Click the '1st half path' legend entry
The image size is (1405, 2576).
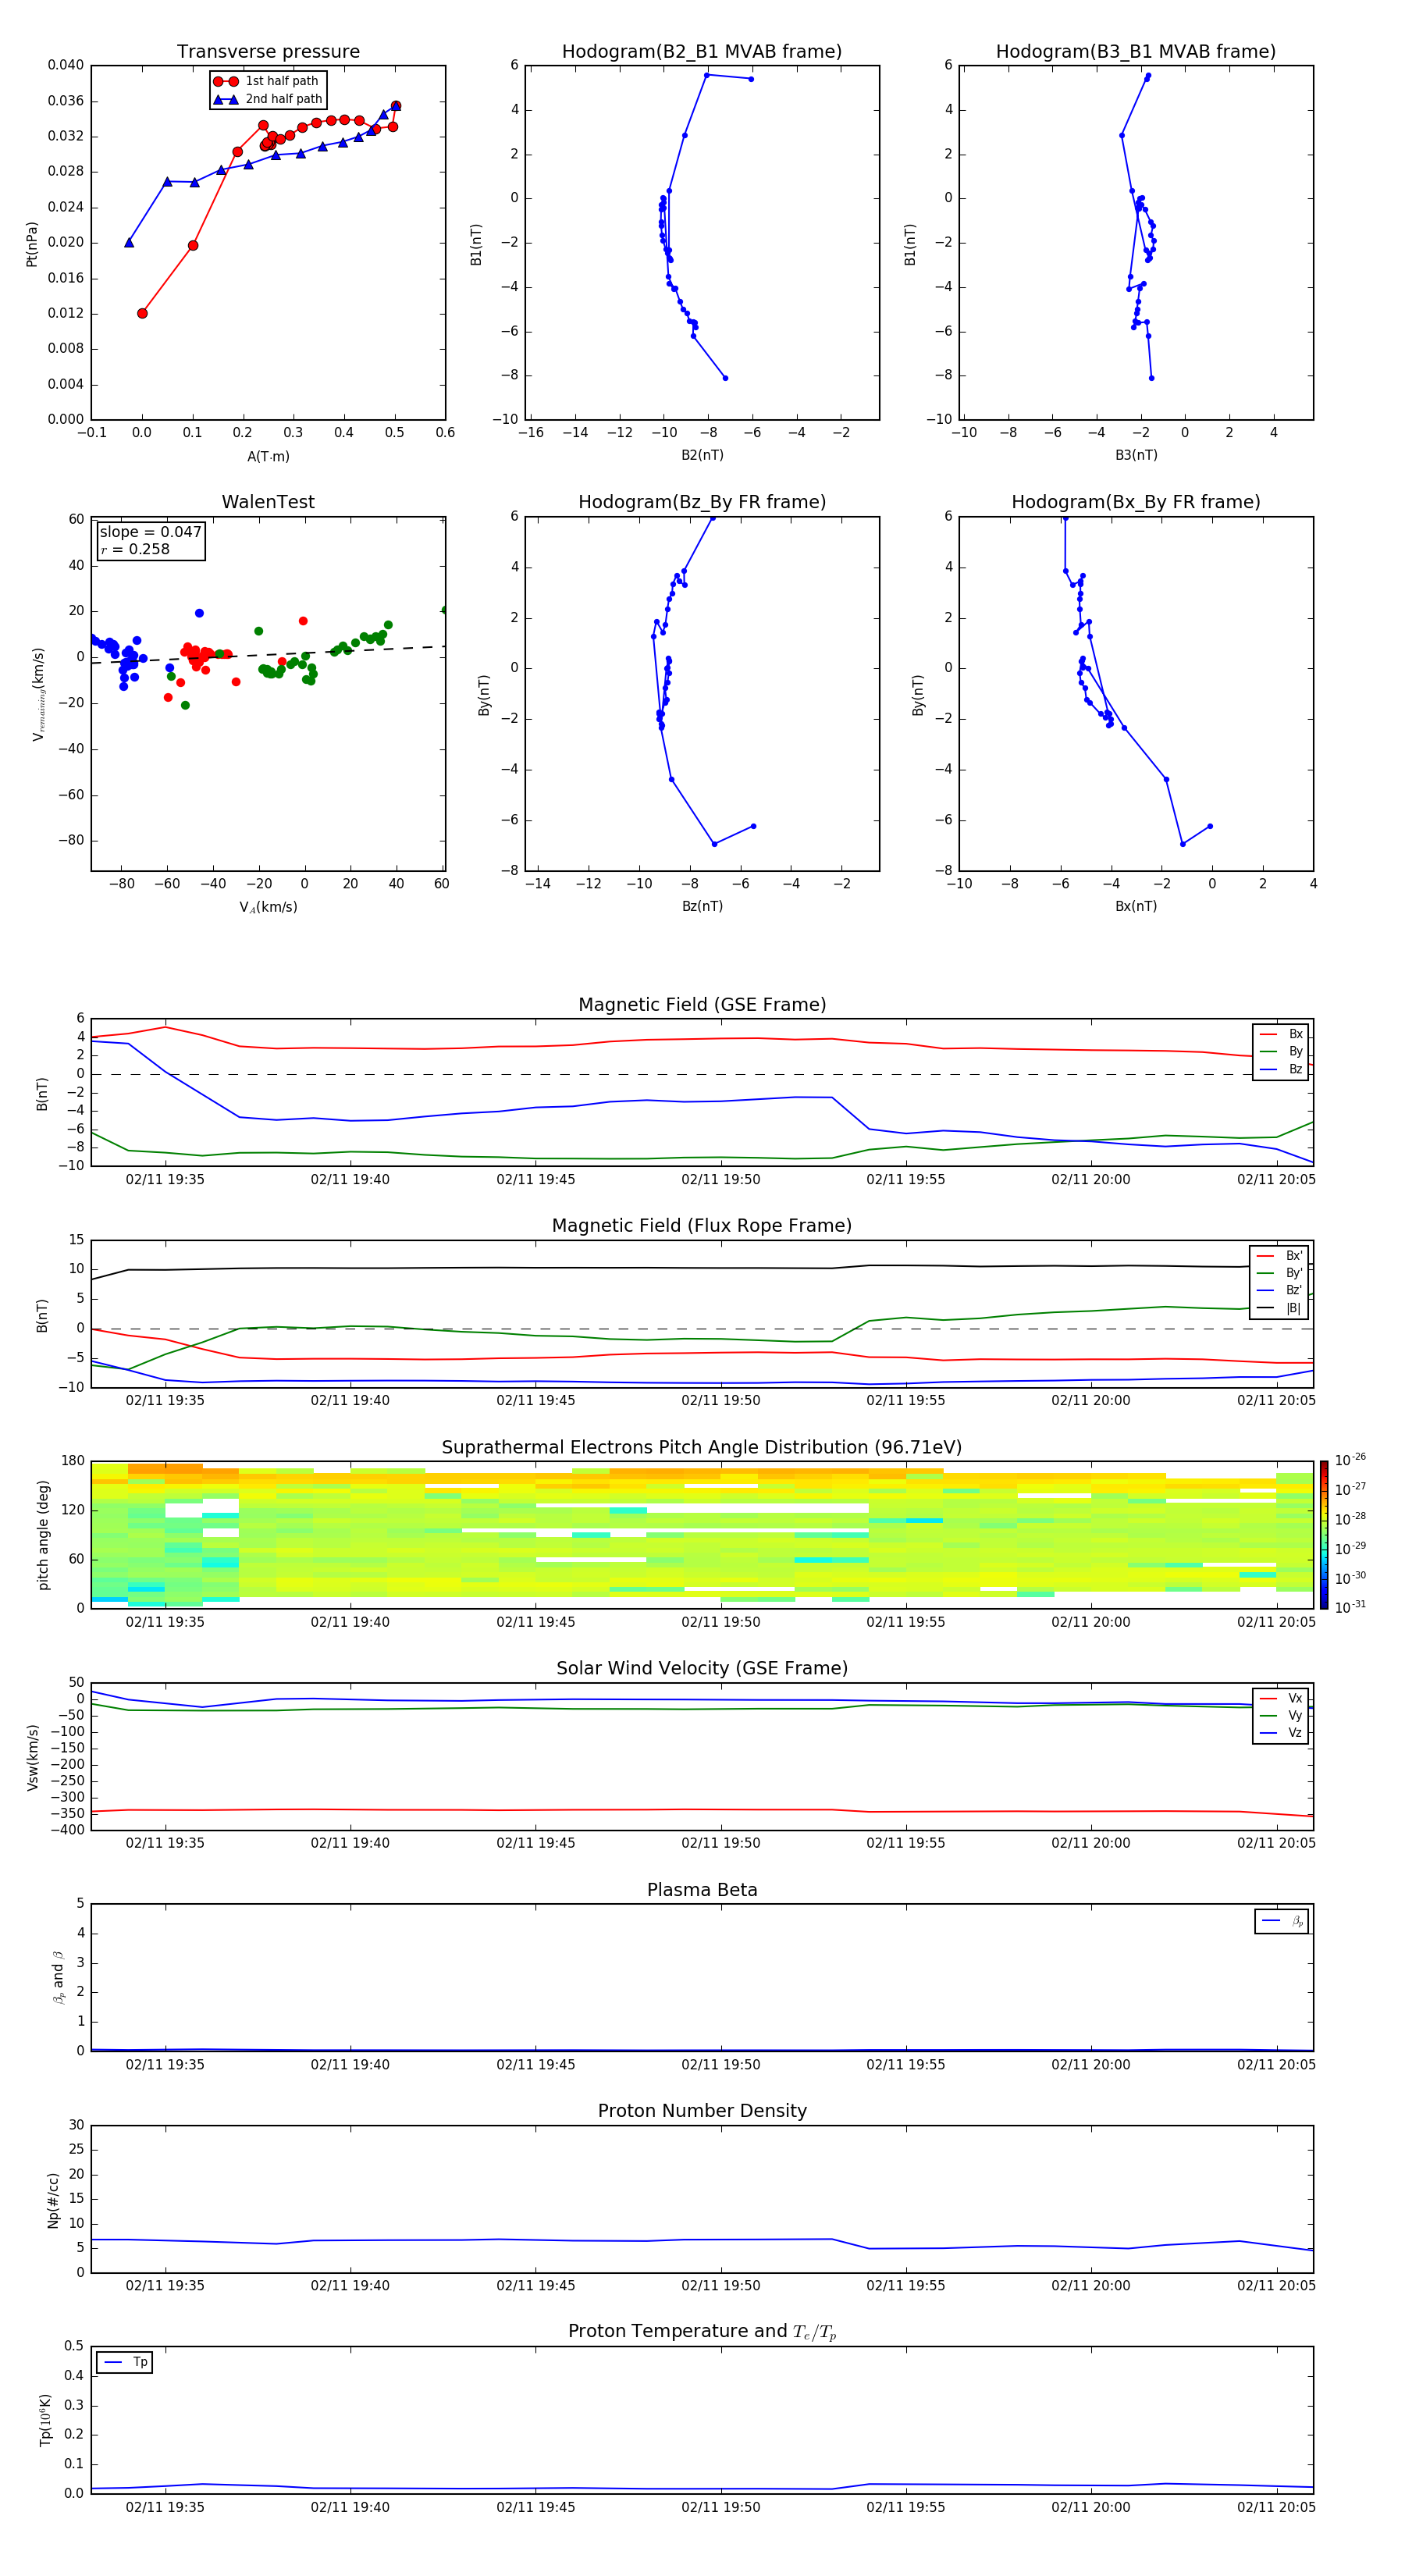[x=267, y=81]
